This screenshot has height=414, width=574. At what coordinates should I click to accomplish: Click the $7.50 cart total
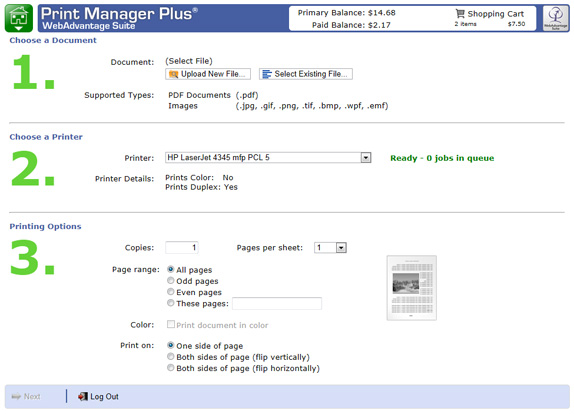click(x=516, y=24)
